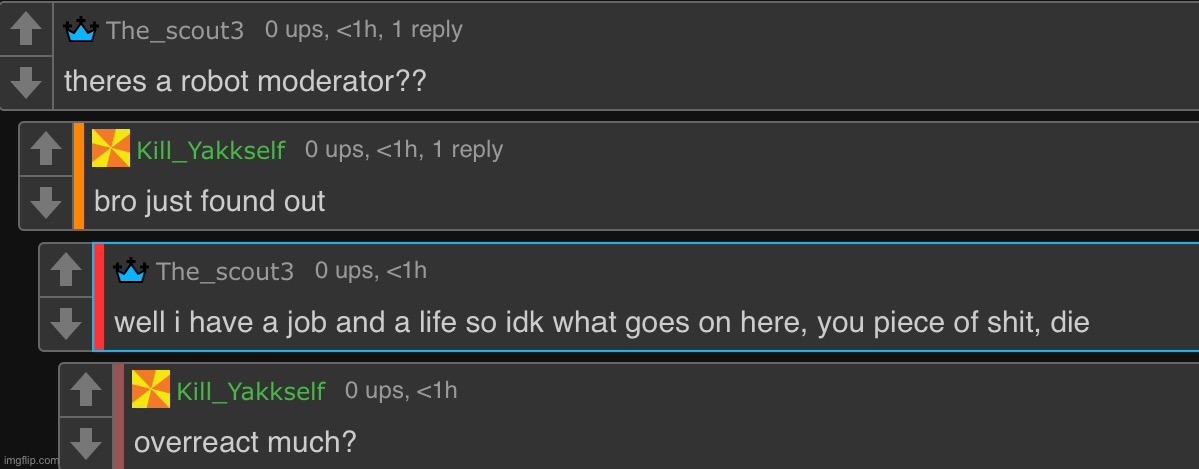Click the crown icon in third comment
This screenshot has width=1199, height=469.
tap(131, 270)
